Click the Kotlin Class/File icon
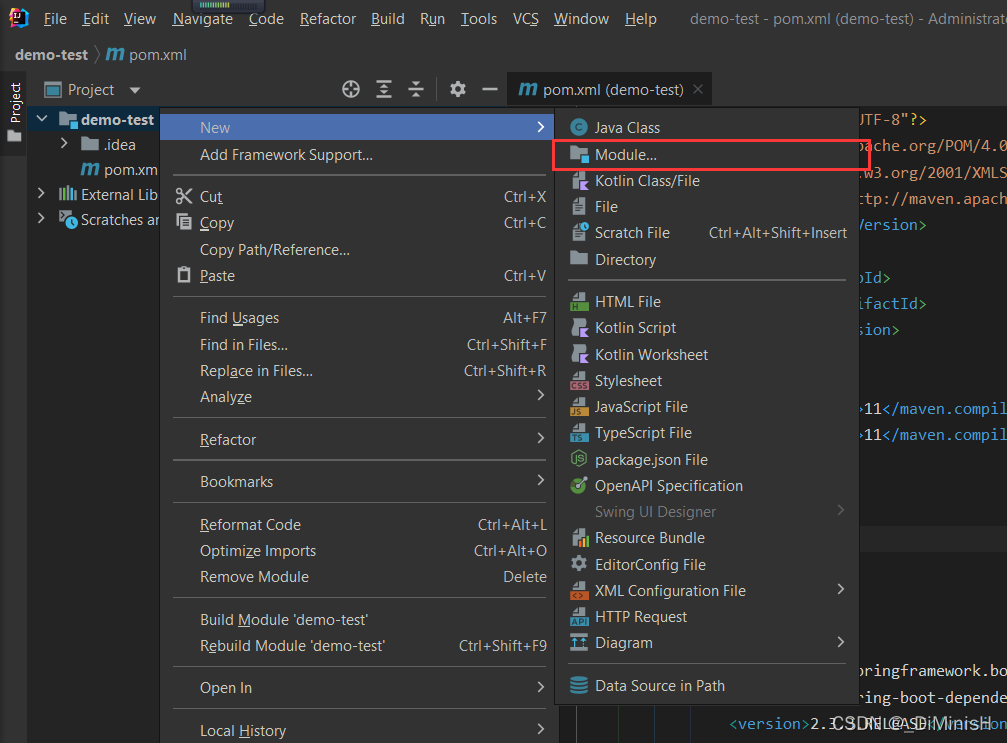 pos(579,181)
